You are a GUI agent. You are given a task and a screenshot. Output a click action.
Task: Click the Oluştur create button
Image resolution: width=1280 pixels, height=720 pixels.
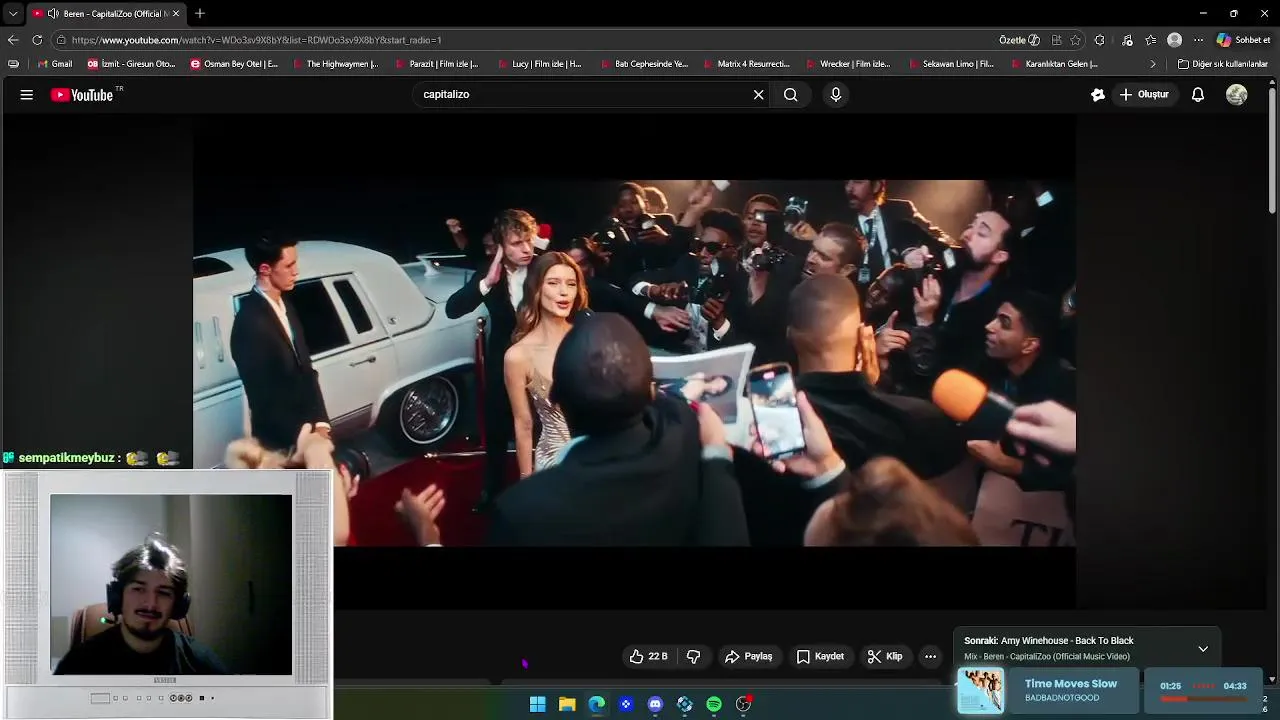(x=1144, y=95)
